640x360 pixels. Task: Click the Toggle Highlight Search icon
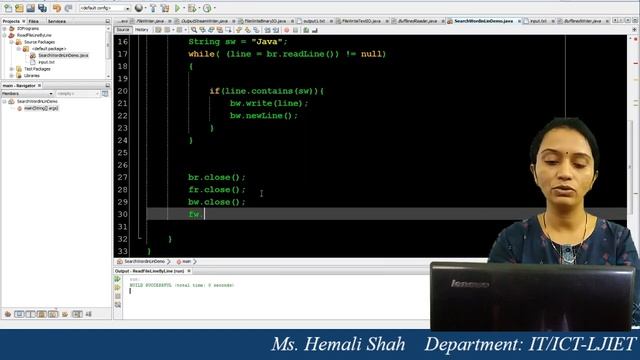(x=220, y=30)
